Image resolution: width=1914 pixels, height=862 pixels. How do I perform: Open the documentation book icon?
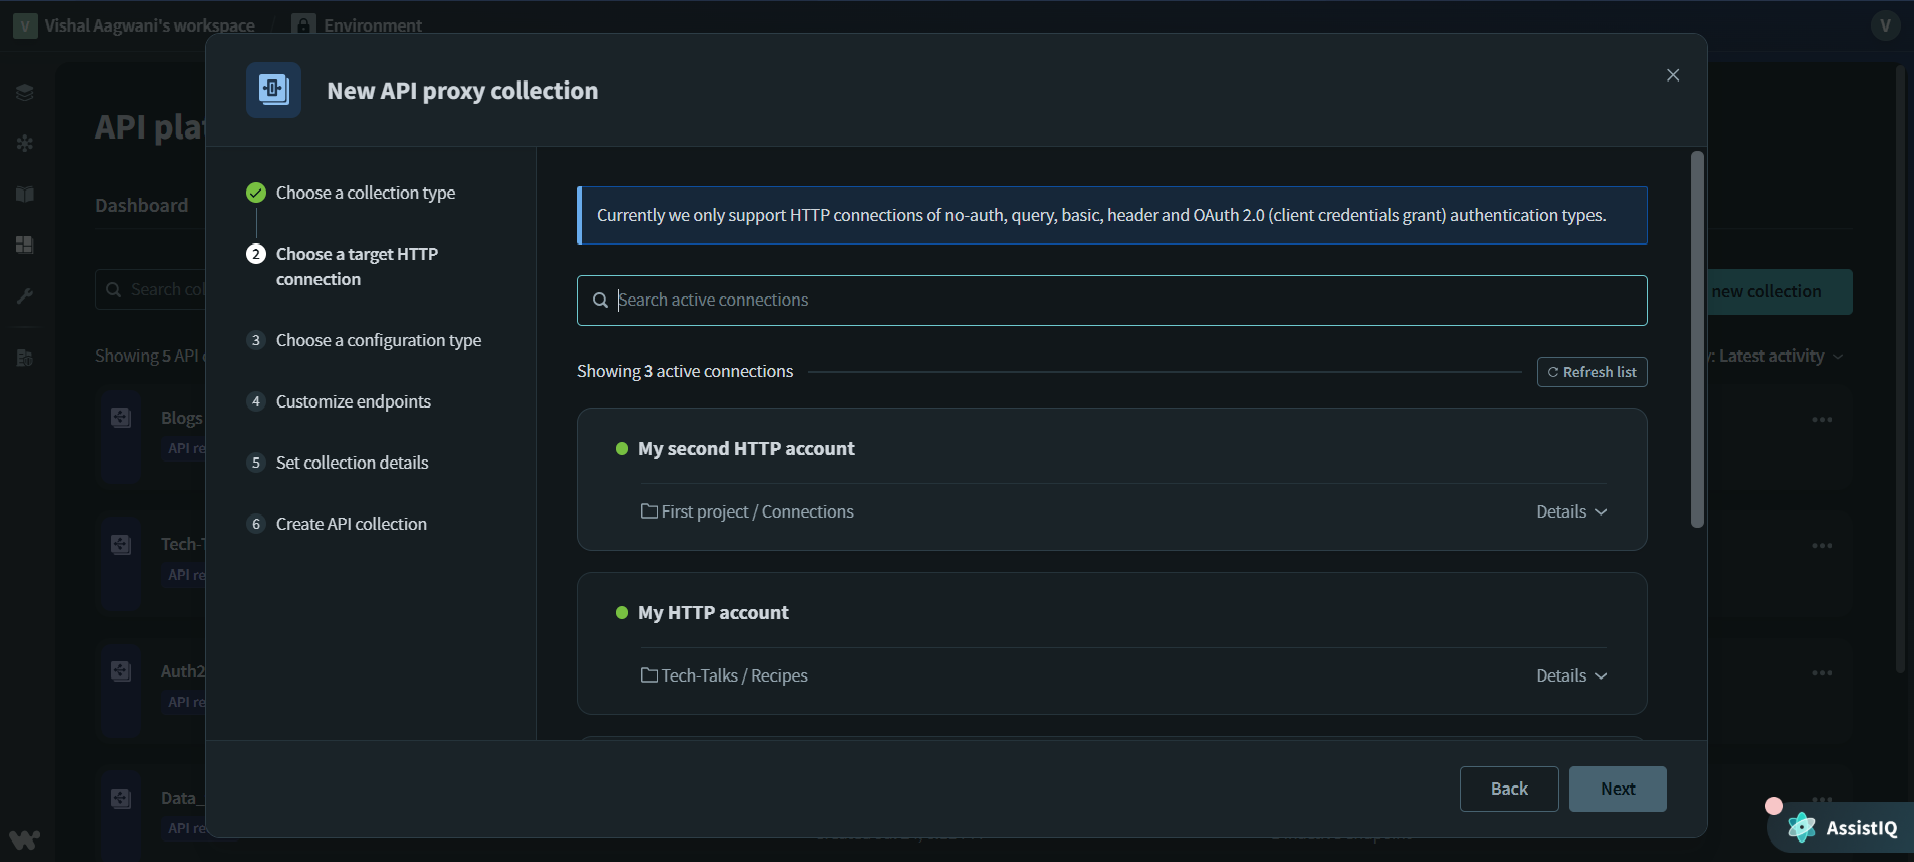tap(25, 194)
